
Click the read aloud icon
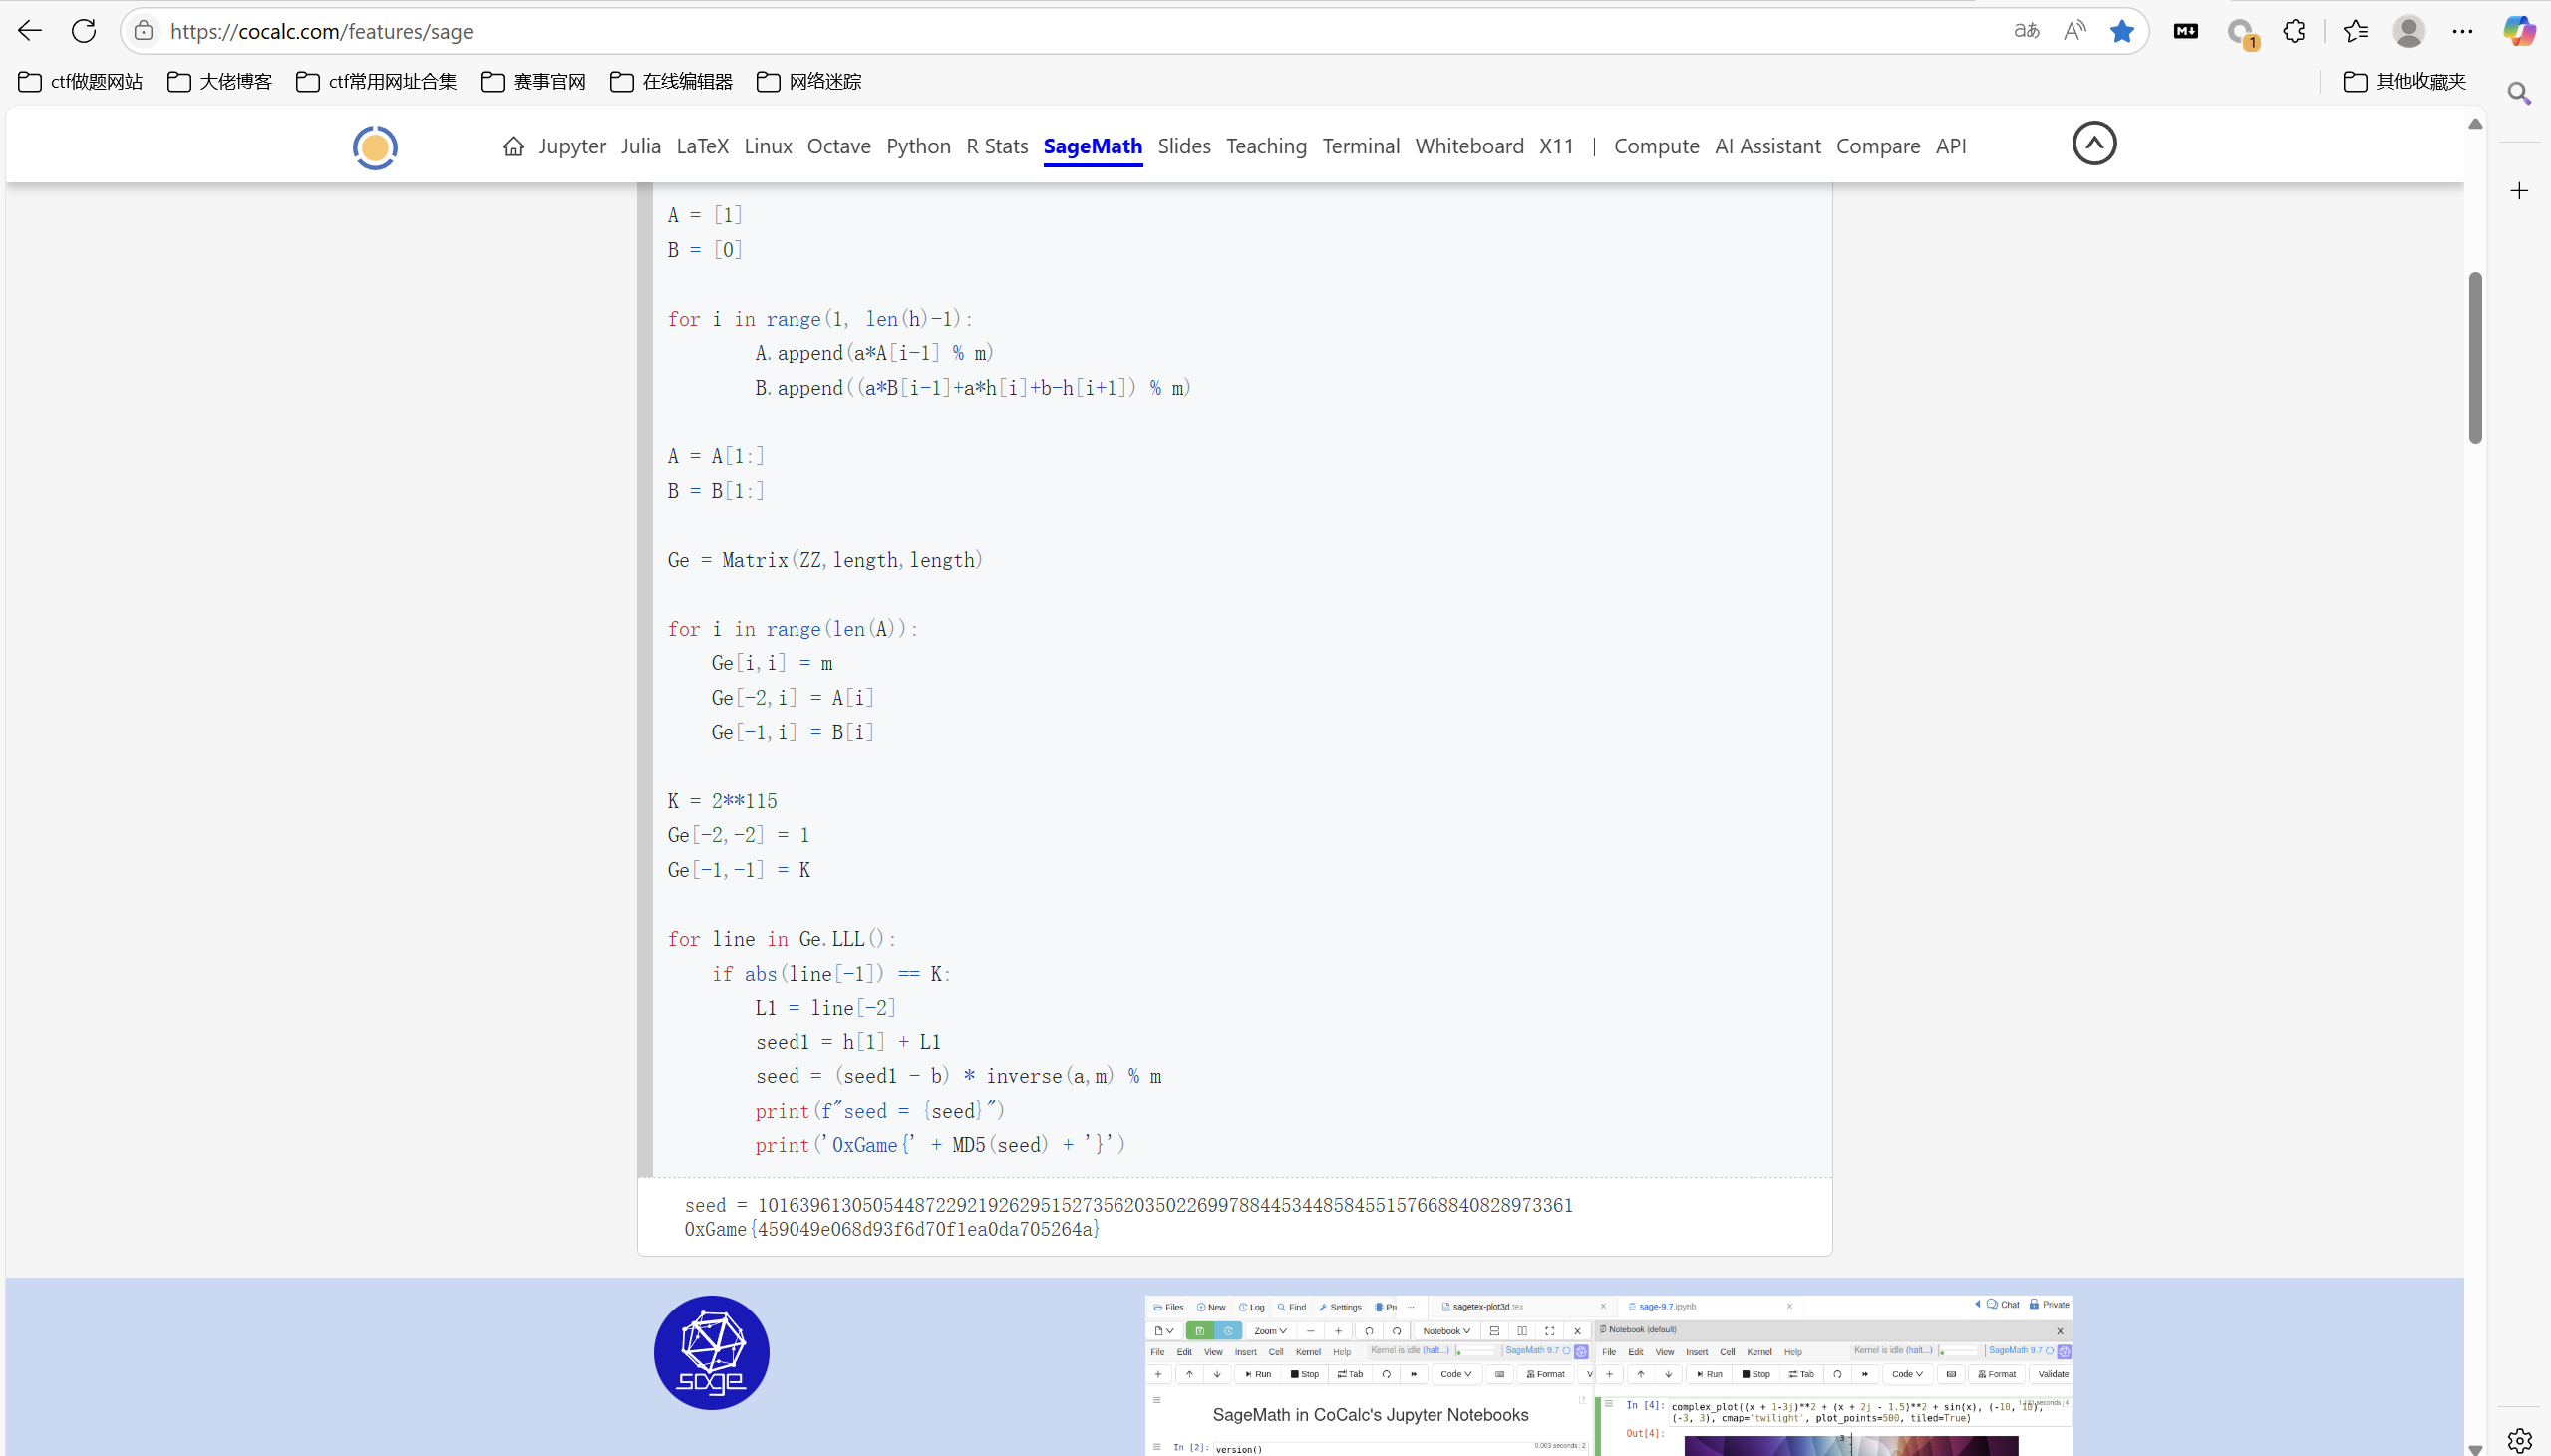2075,31
